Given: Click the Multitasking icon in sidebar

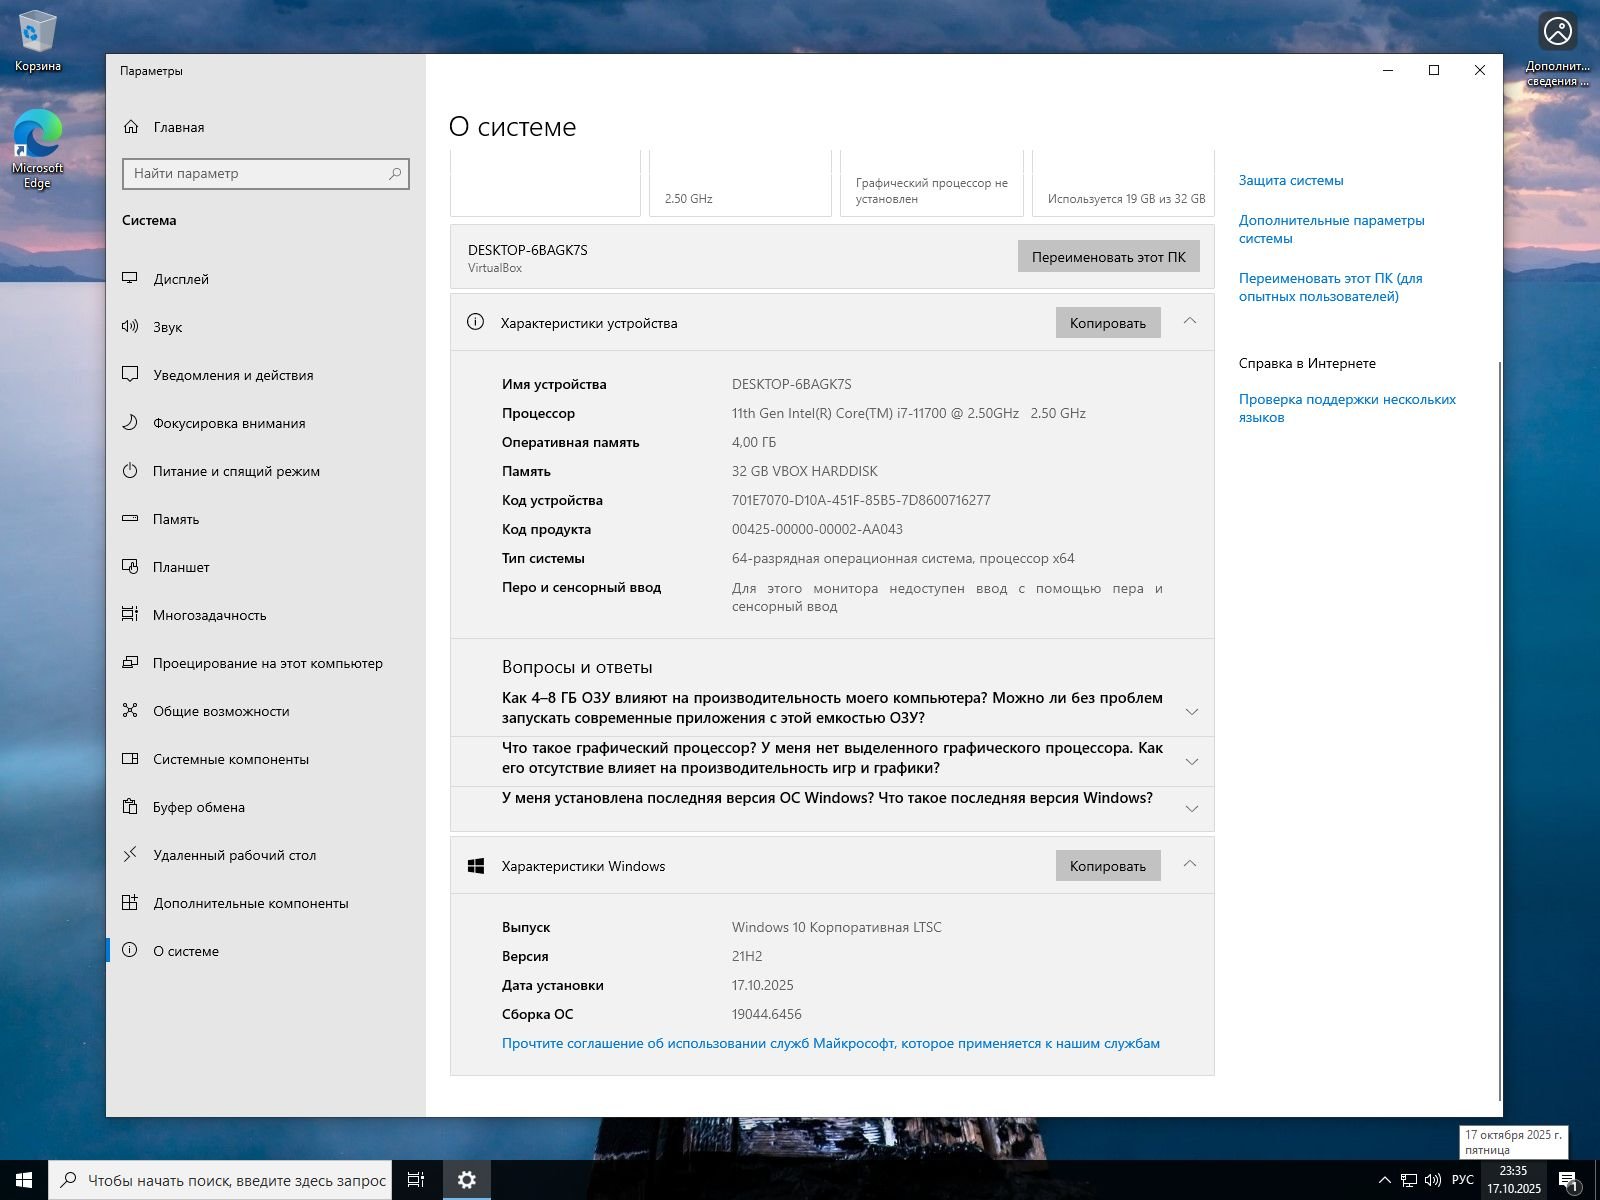Looking at the screenshot, I should tap(130, 615).
